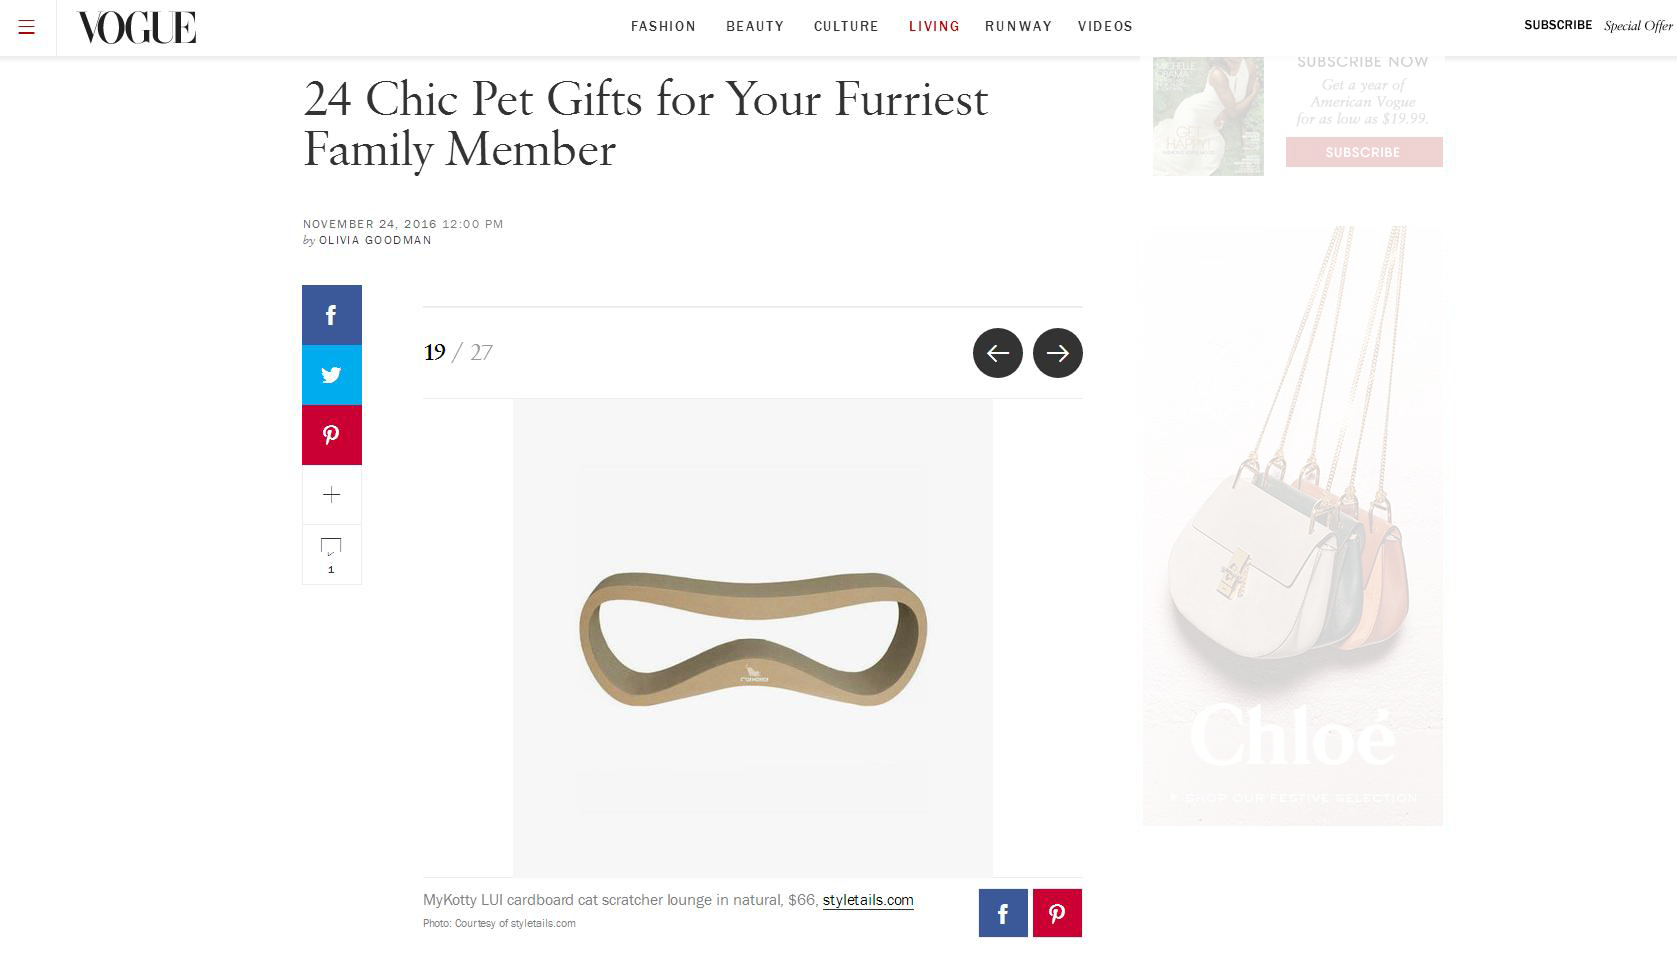Open the comments icon showing 1
Viewport: 1677px width, 953px height.
point(332,554)
